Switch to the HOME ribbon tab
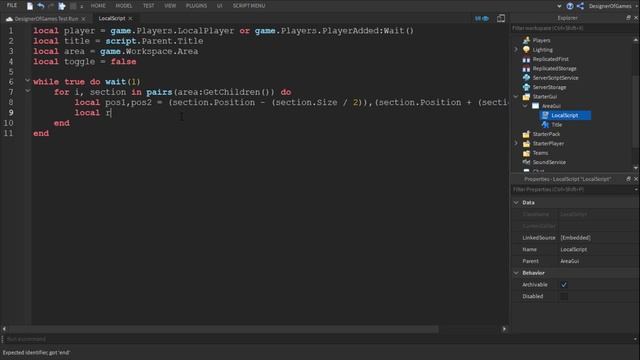The image size is (640, 360). point(98,6)
